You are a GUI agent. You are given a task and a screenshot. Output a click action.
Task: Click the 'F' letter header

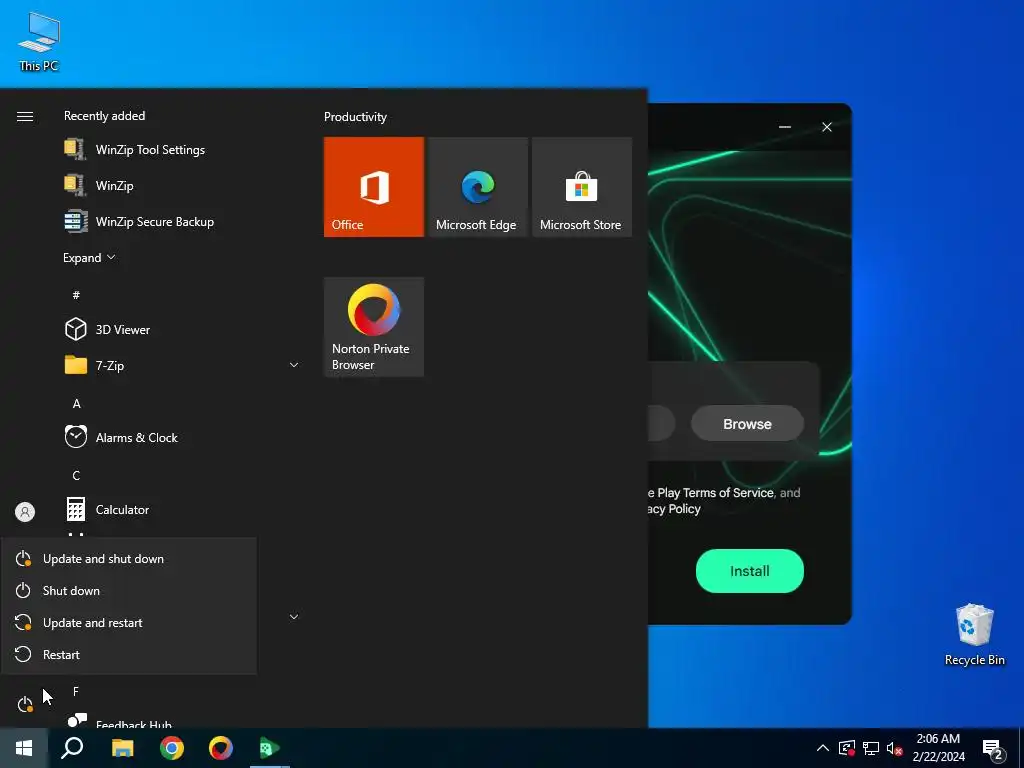tap(76, 691)
